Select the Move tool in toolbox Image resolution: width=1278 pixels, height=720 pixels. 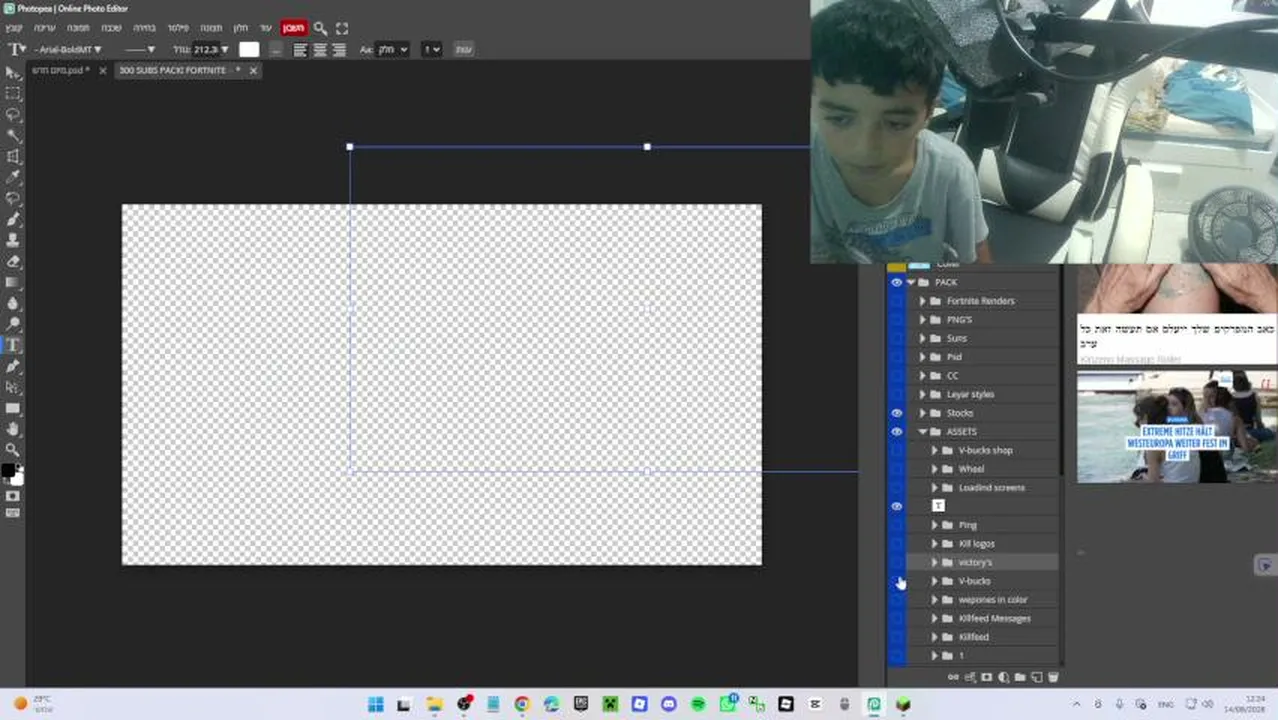13,73
